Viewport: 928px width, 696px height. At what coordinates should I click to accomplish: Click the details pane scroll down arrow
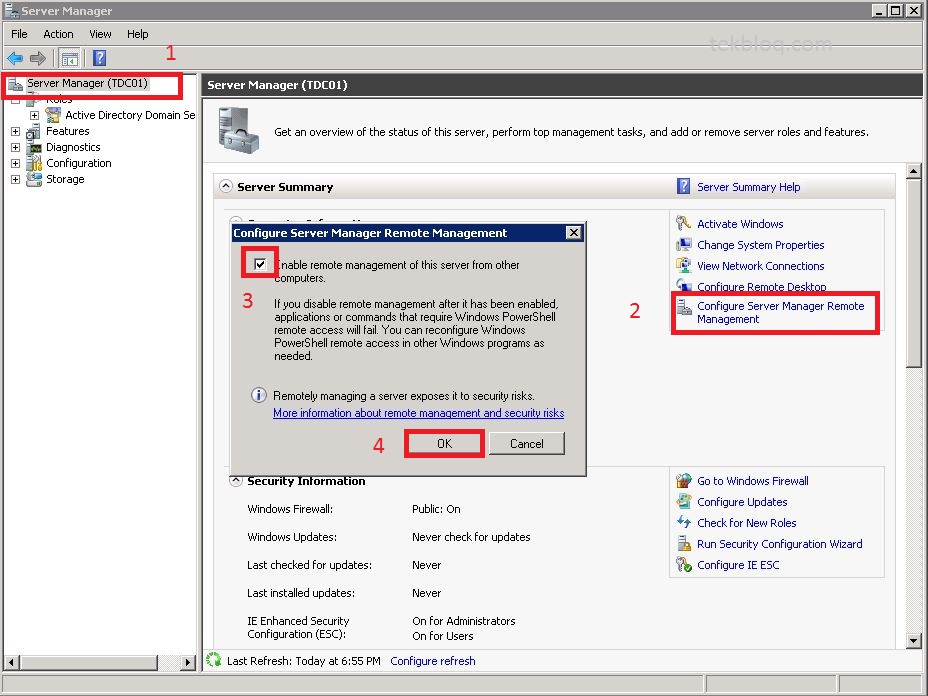[x=913, y=640]
